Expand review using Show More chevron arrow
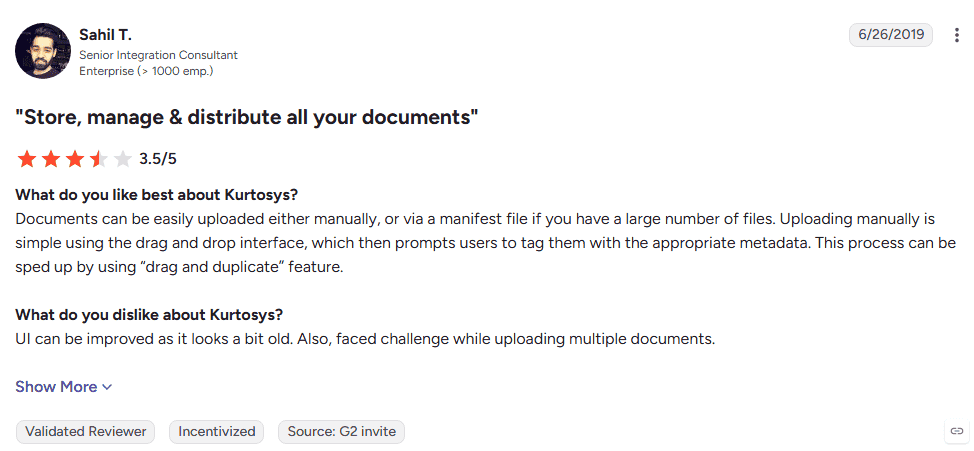Image resolution: width=974 pixels, height=451 pixels. [x=107, y=387]
